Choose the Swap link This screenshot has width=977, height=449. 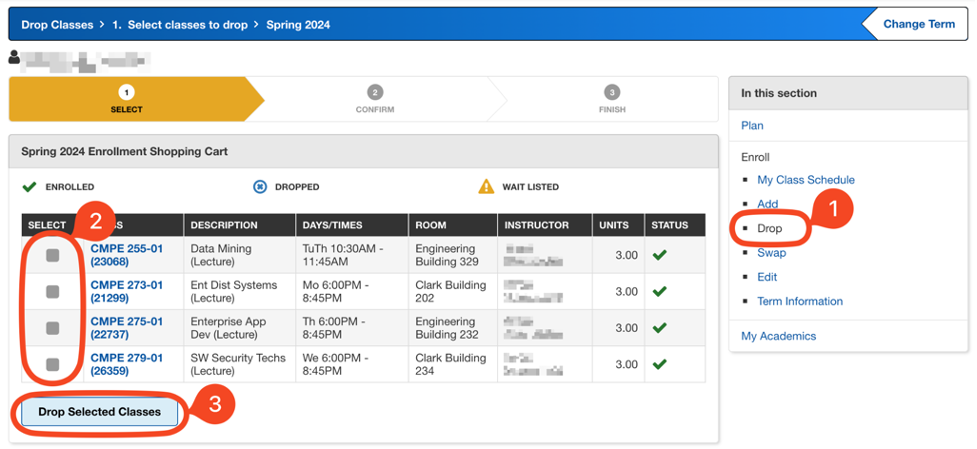coord(771,253)
